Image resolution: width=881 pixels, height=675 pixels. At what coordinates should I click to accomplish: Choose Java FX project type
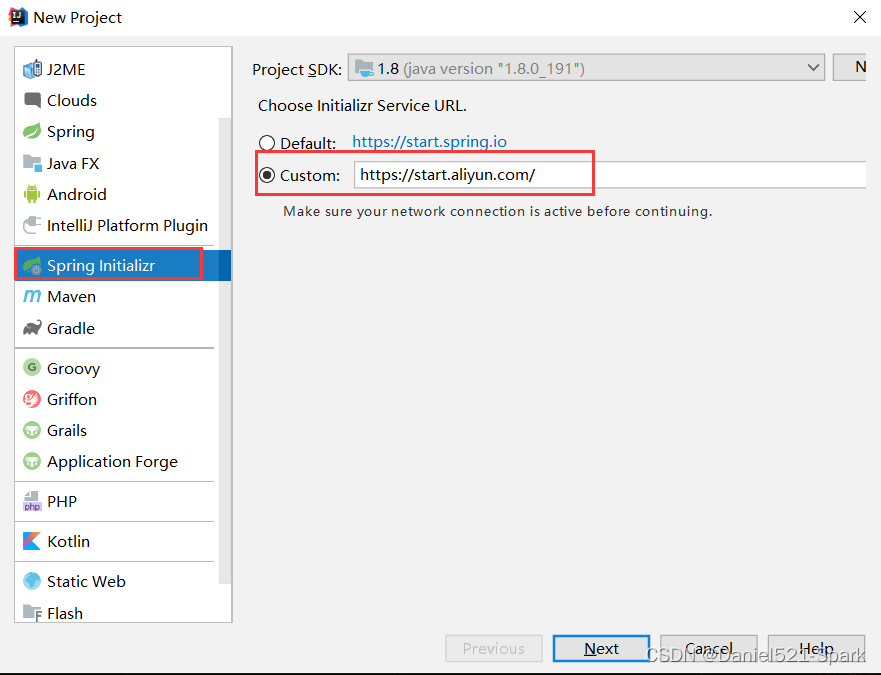click(x=117, y=163)
